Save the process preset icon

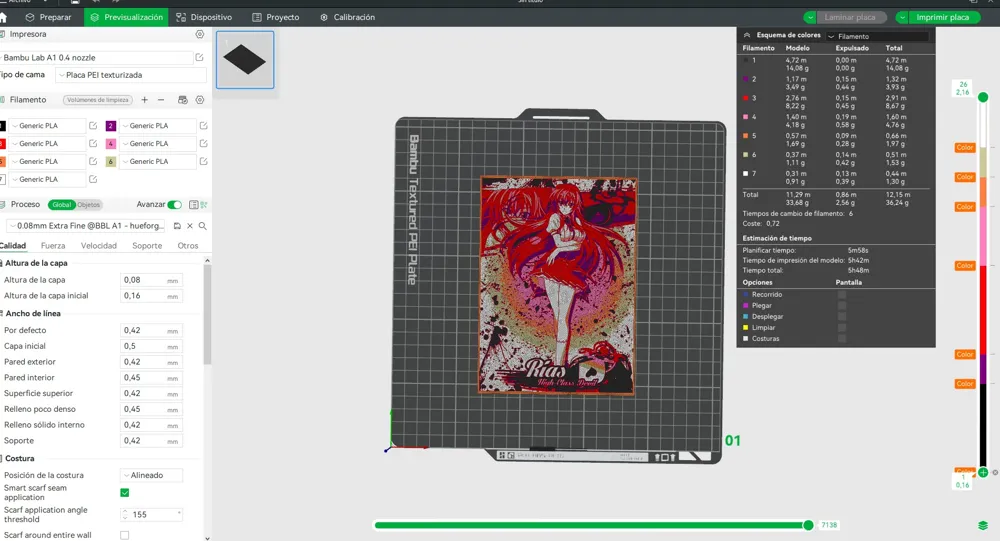[177, 226]
